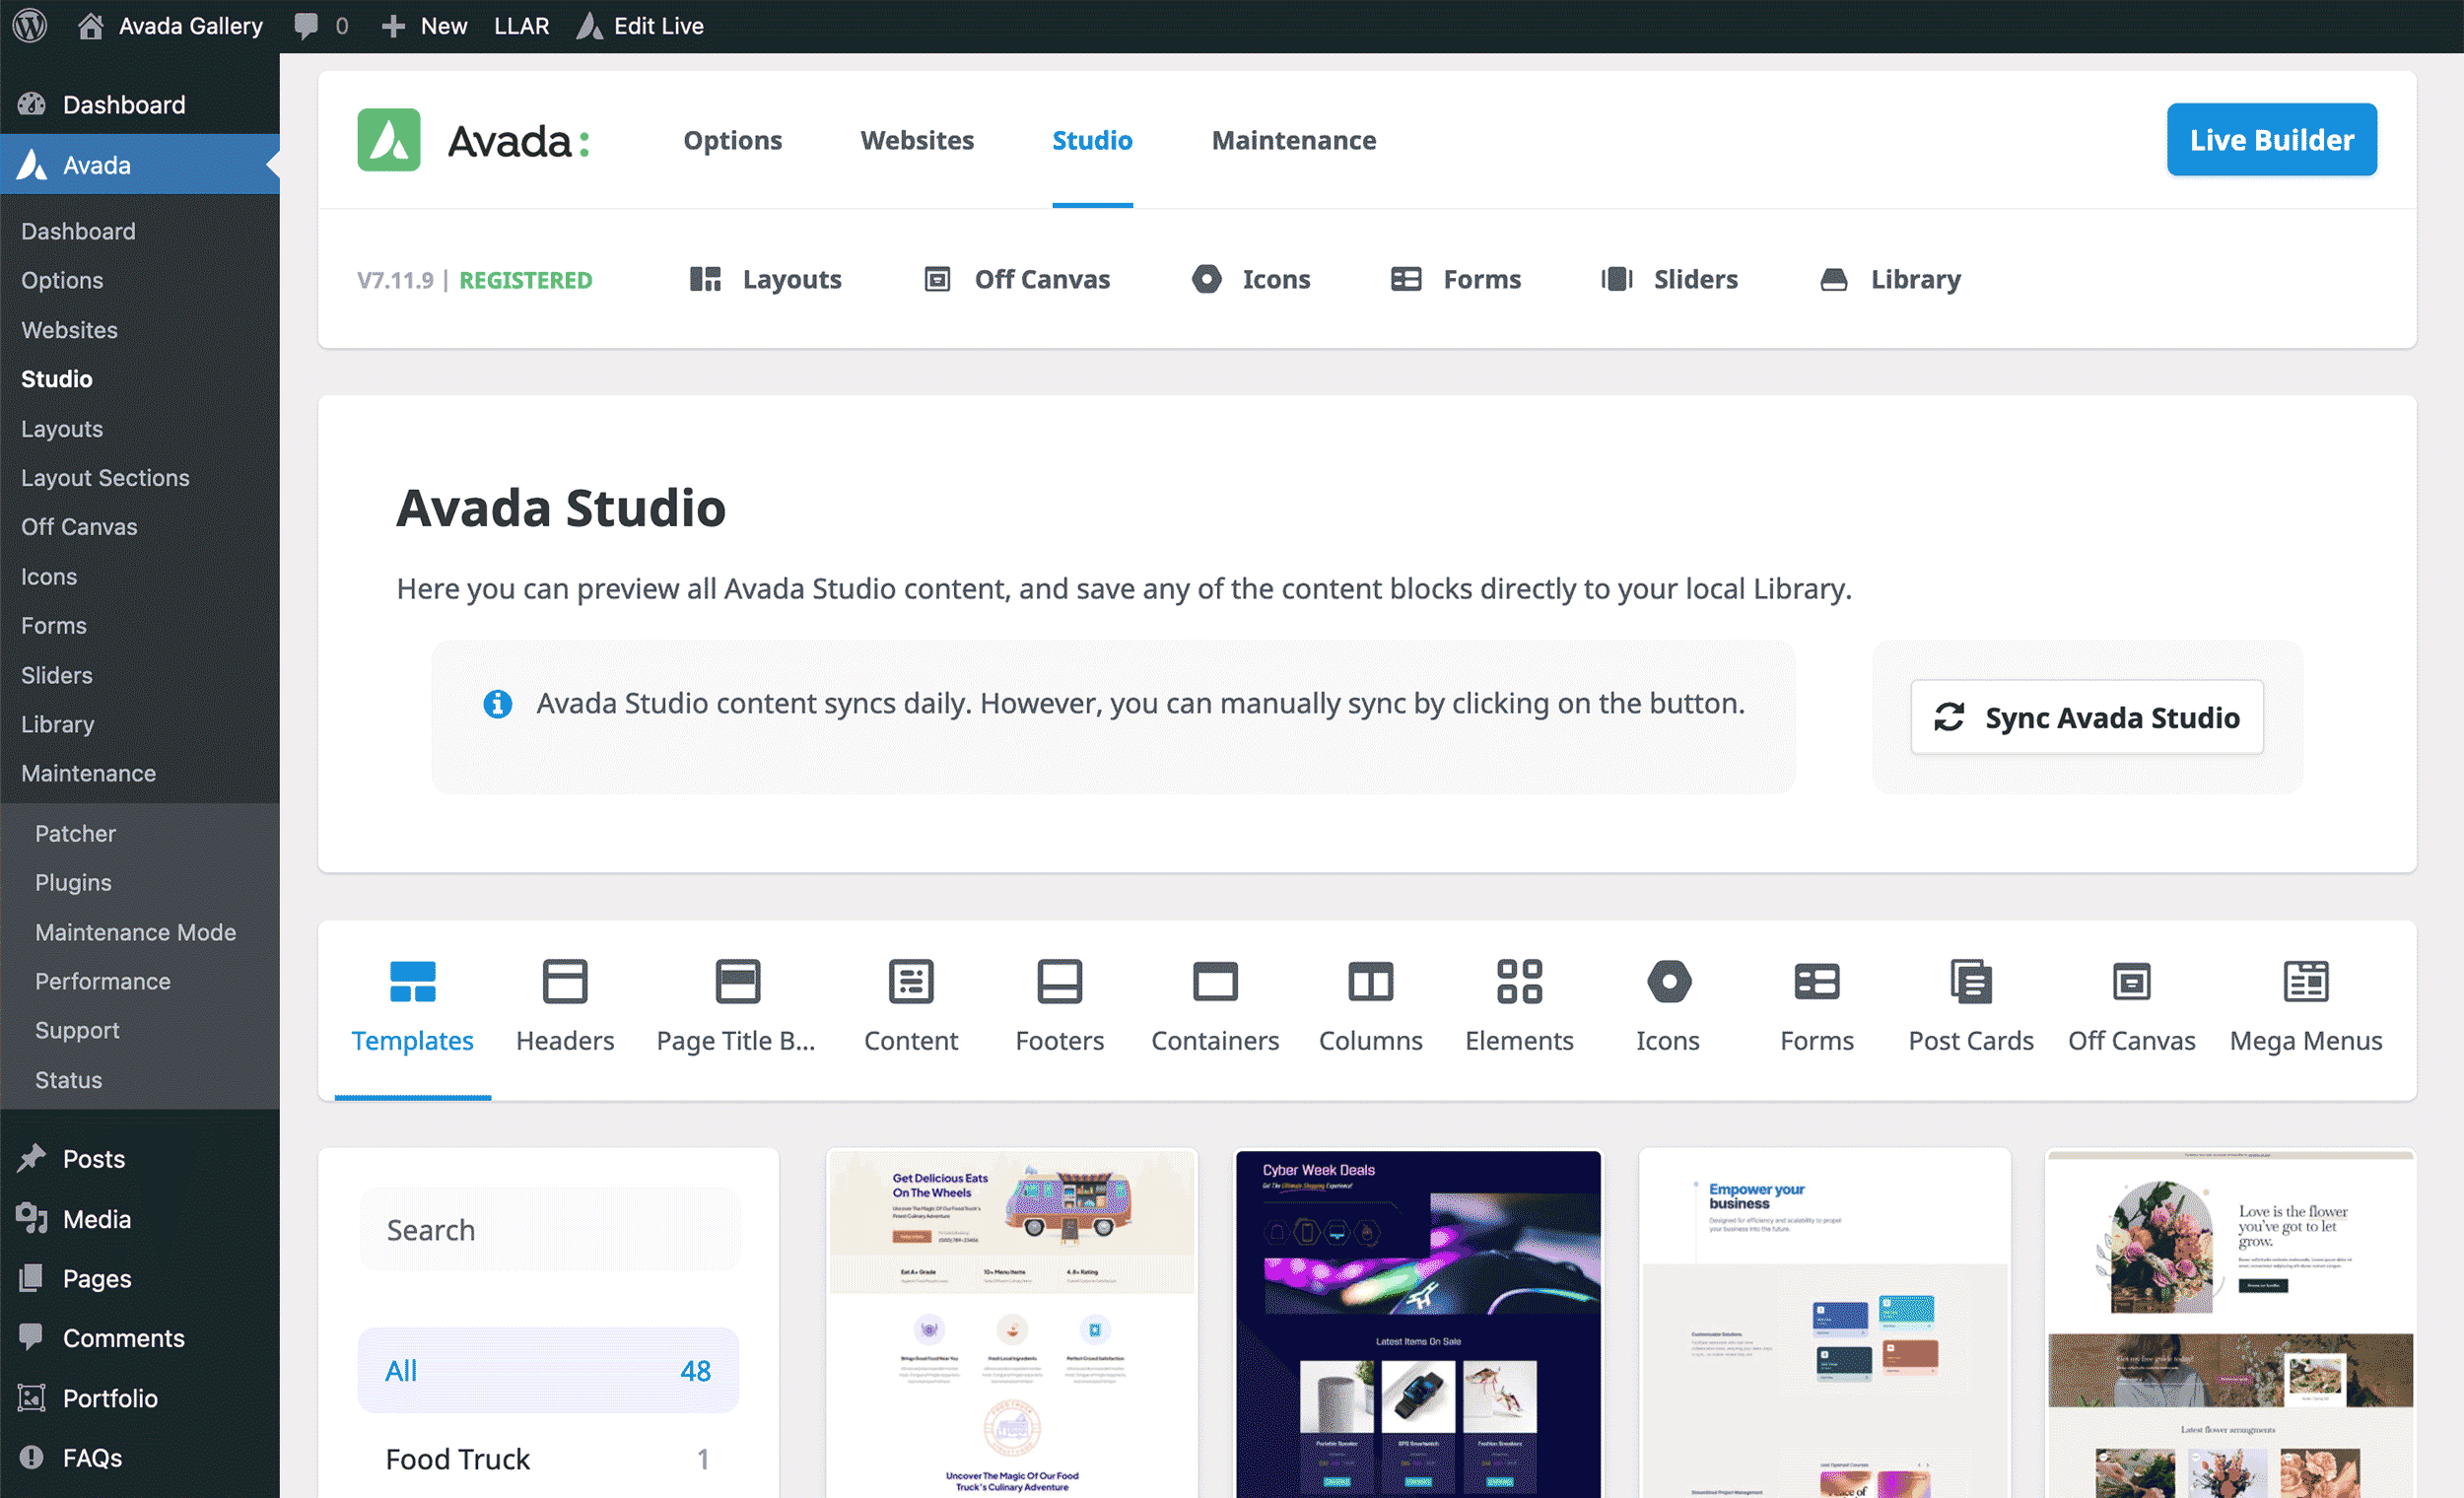
Task: Select the Food Truck template filter
Action: click(x=549, y=1459)
